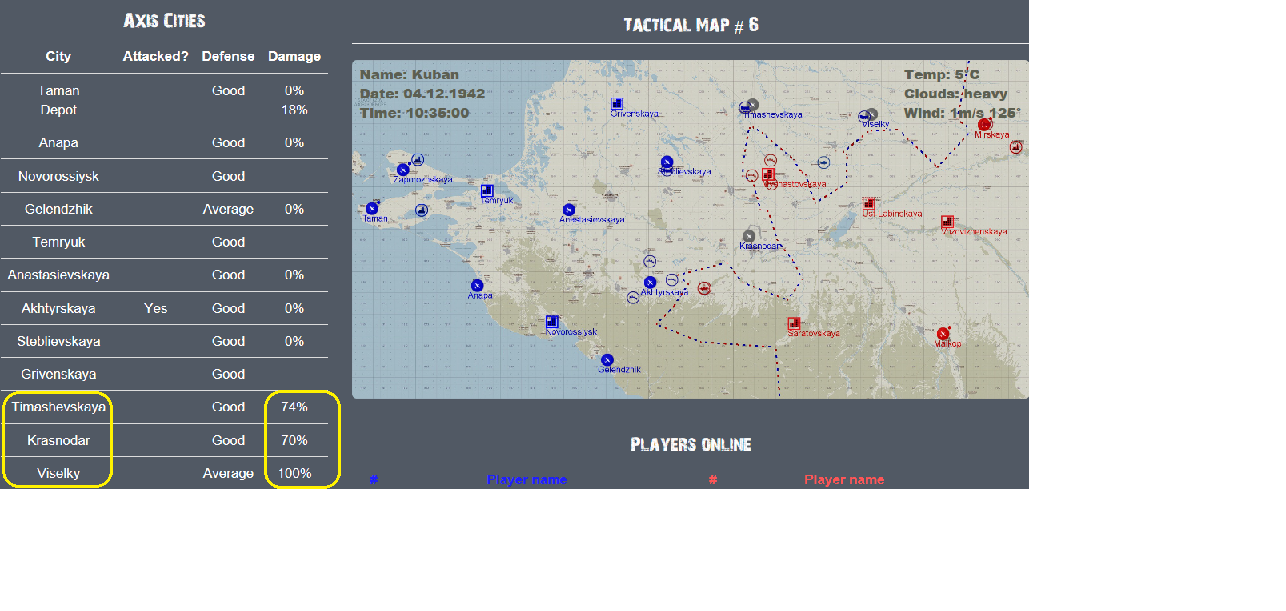Click the red Ust-Labinskaya city icon
The image size is (1286, 611).
pyautogui.click(x=870, y=204)
